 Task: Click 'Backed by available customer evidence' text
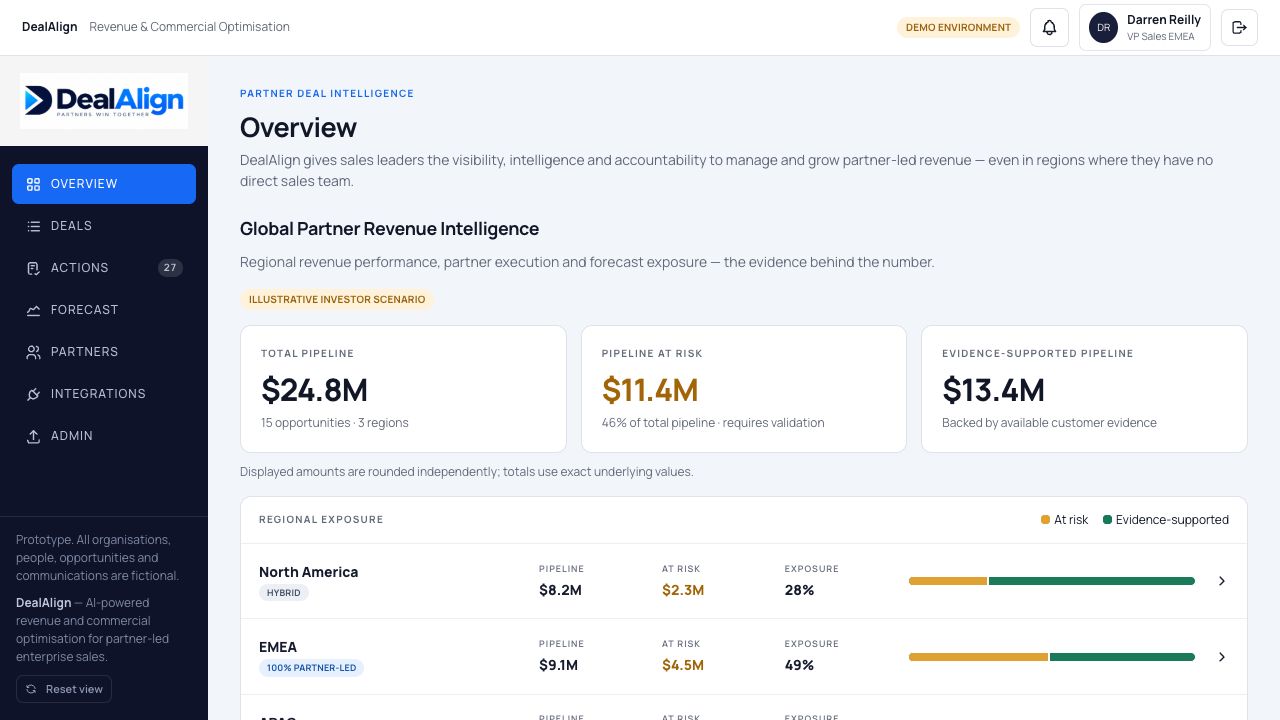pos(1049,423)
